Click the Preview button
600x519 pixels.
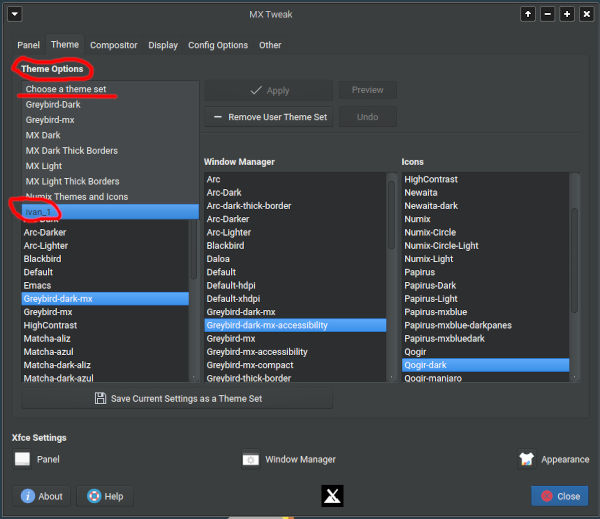367,90
